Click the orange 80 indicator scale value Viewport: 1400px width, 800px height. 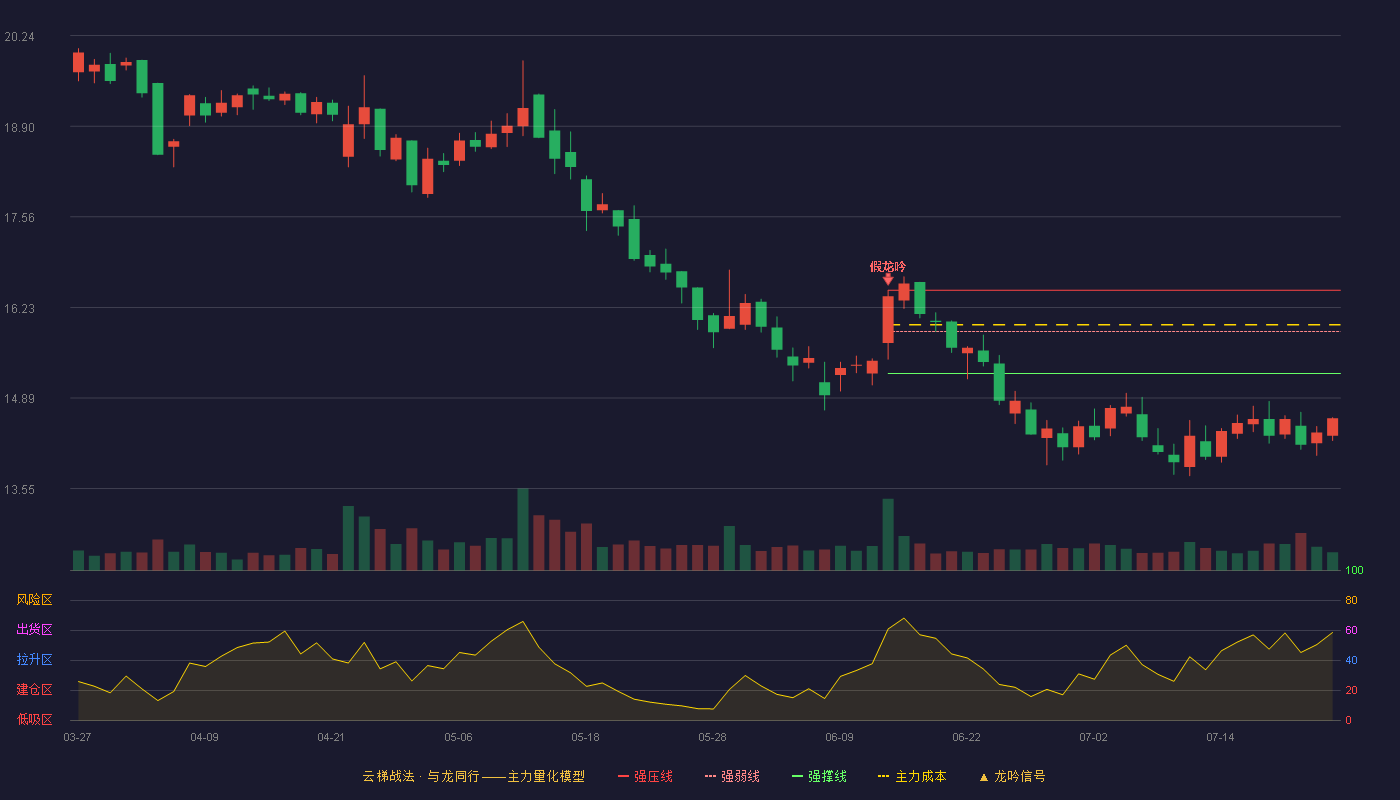pyautogui.click(x=1351, y=600)
